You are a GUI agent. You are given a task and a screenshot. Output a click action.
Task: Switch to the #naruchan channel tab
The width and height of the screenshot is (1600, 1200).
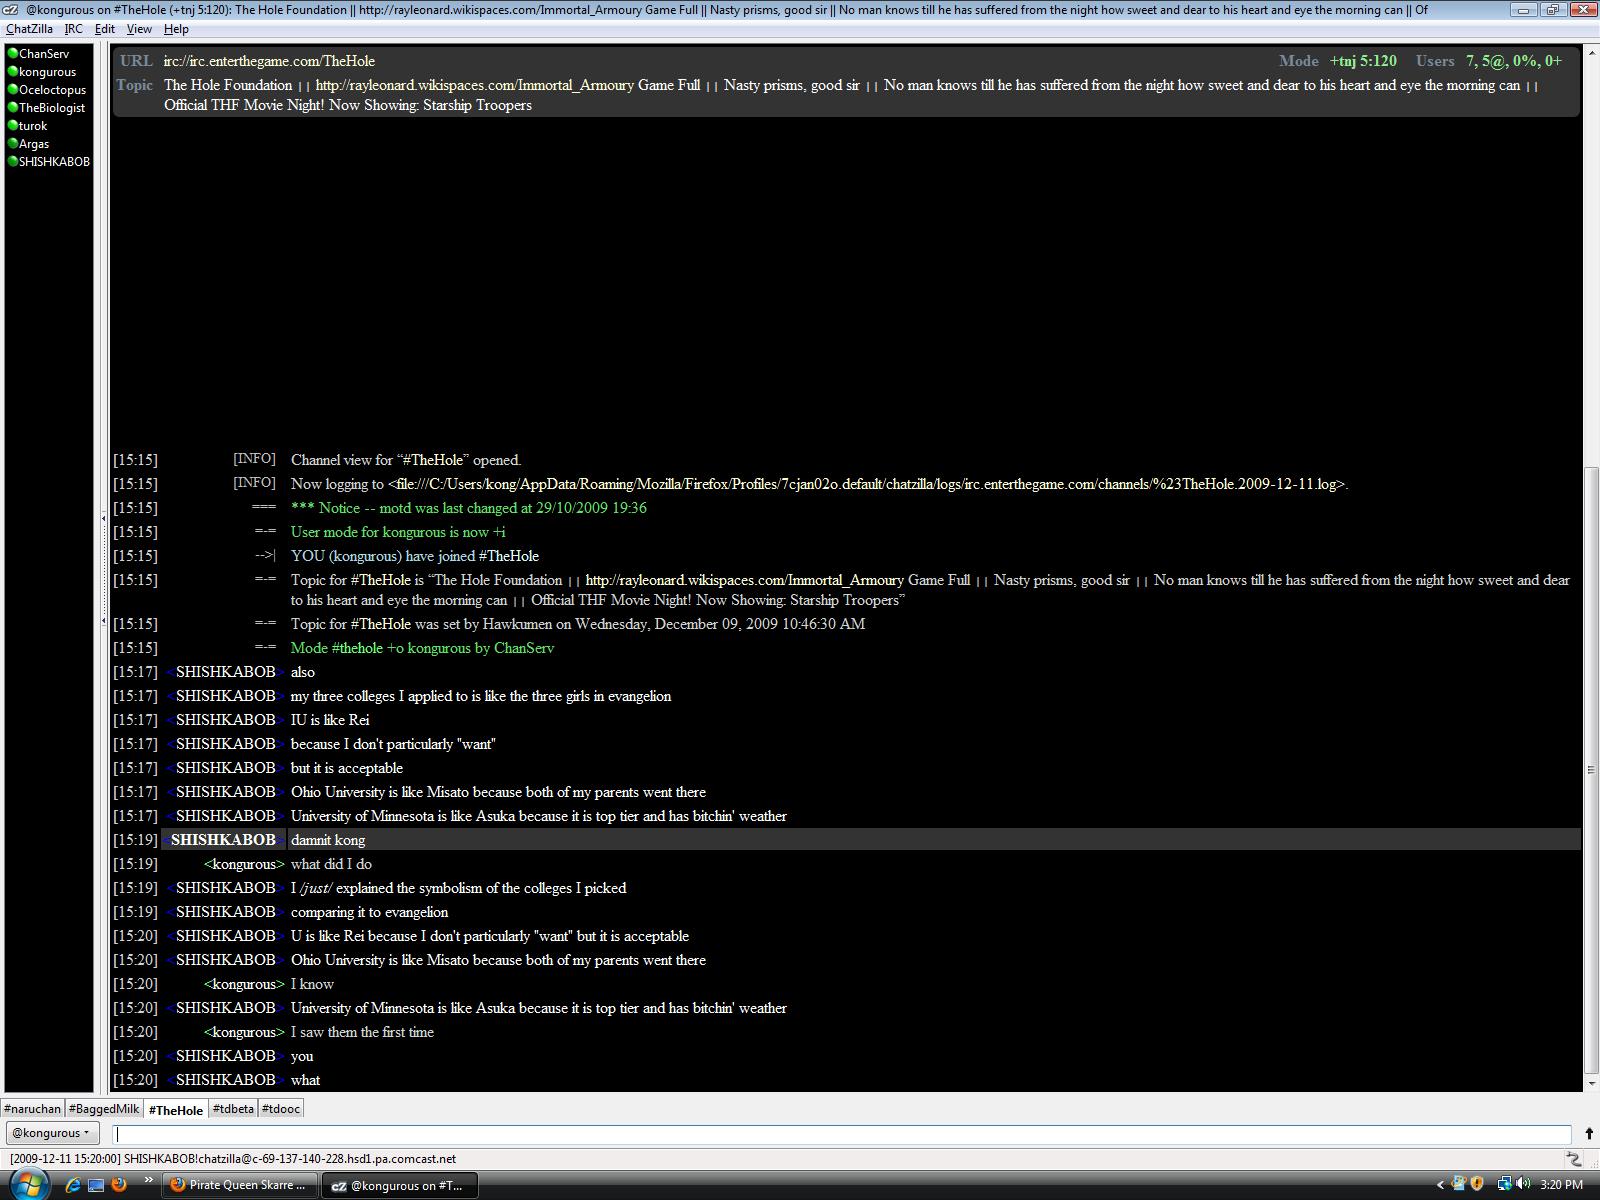click(x=33, y=1109)
